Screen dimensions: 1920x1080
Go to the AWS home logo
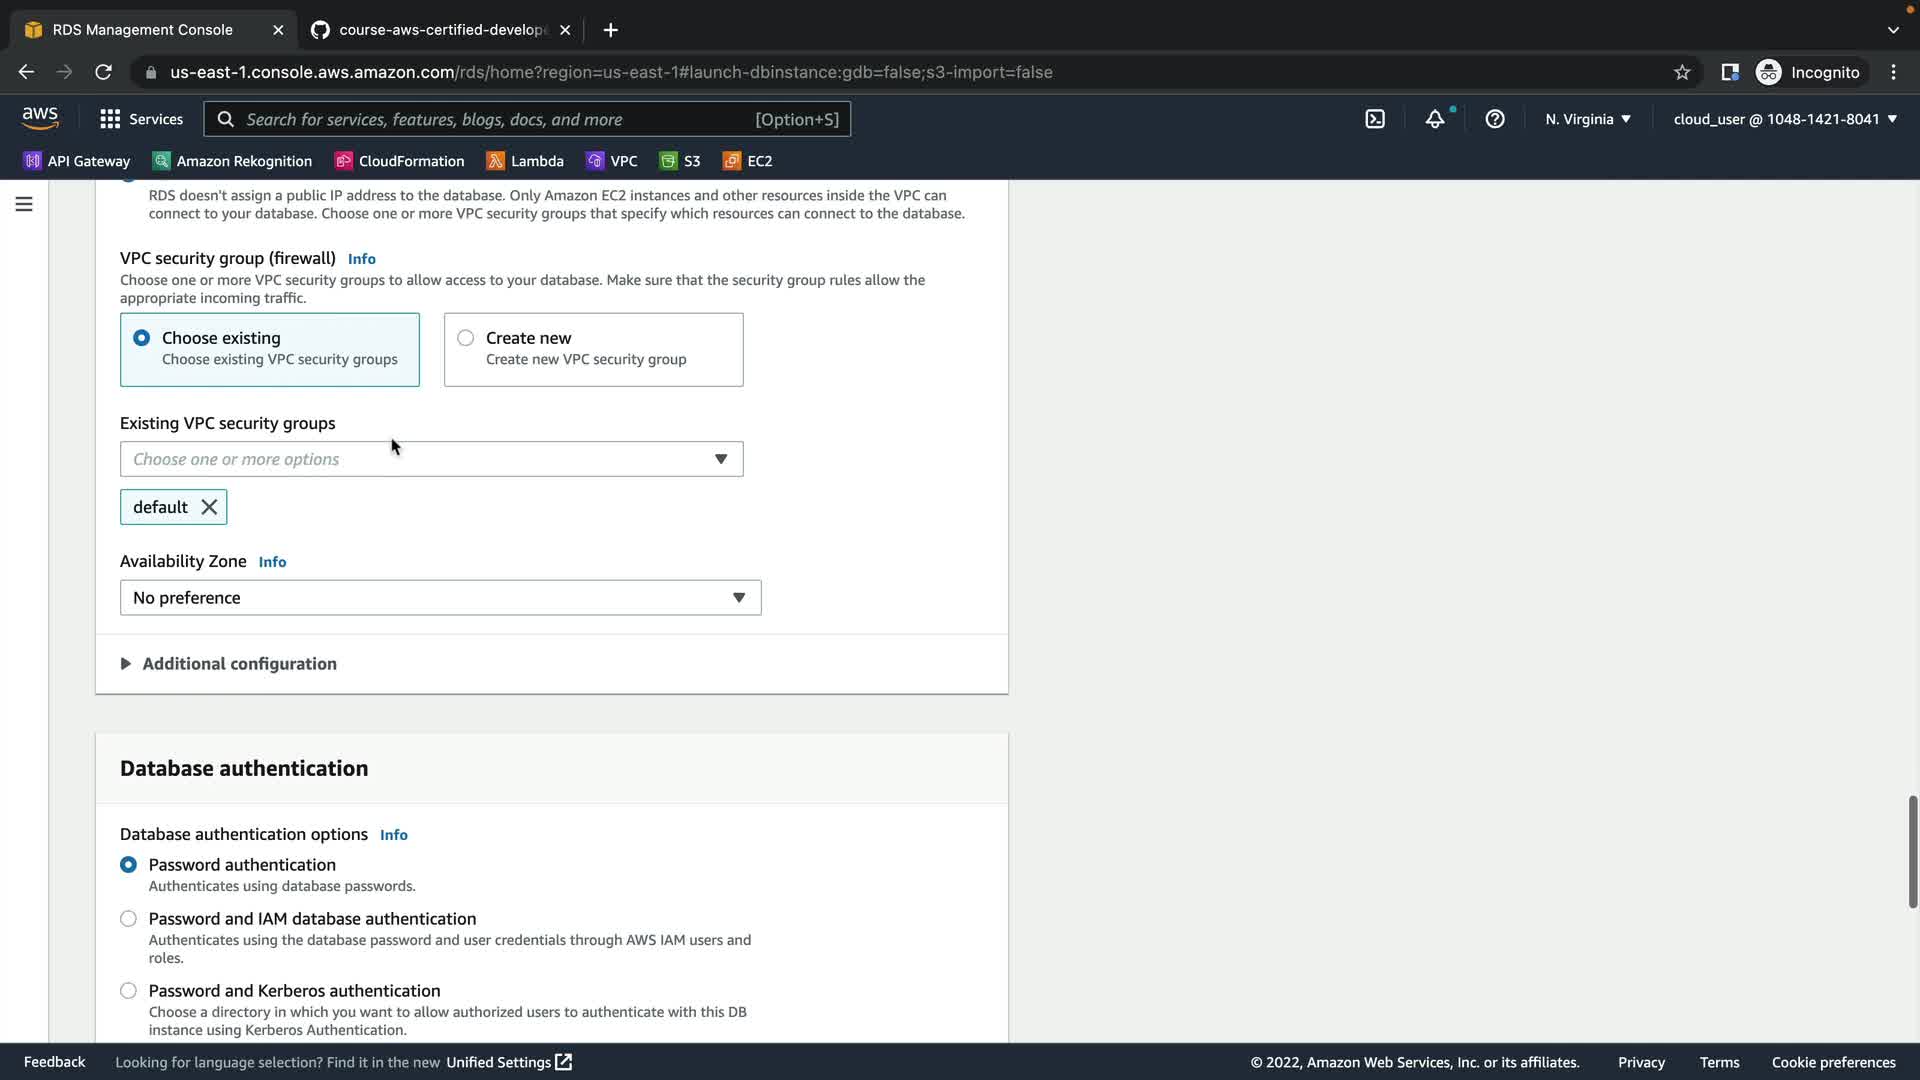40,118
